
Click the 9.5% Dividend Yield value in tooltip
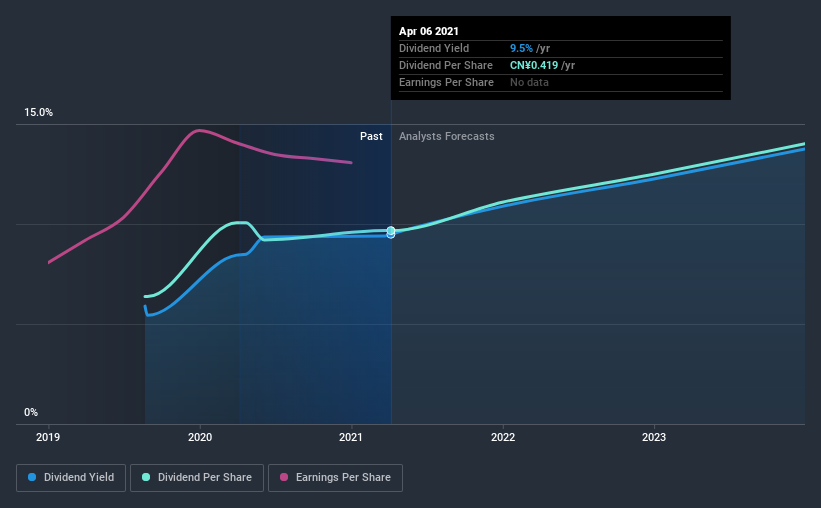click(x=522, y=48)
